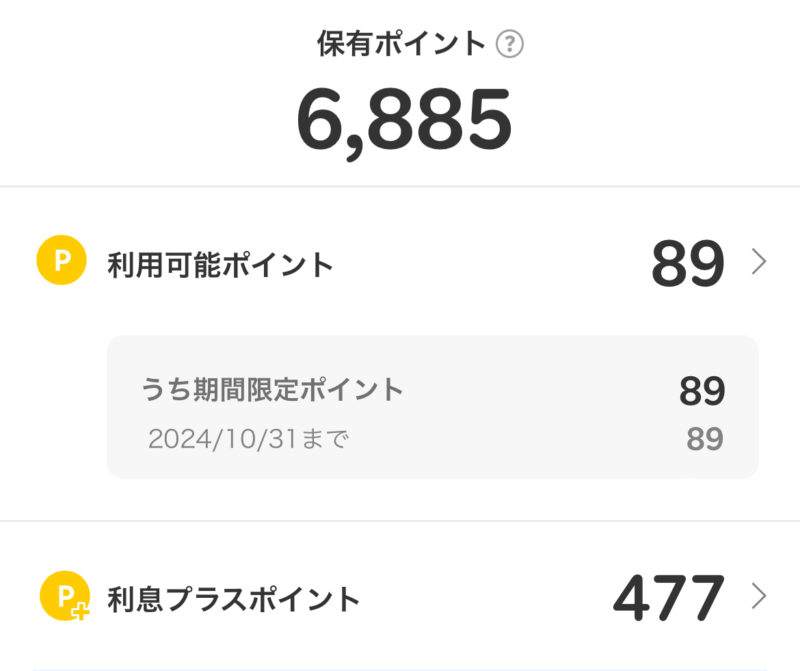Tap the large 89 available points value
800x671 pixels.
(x=687, y=265)
